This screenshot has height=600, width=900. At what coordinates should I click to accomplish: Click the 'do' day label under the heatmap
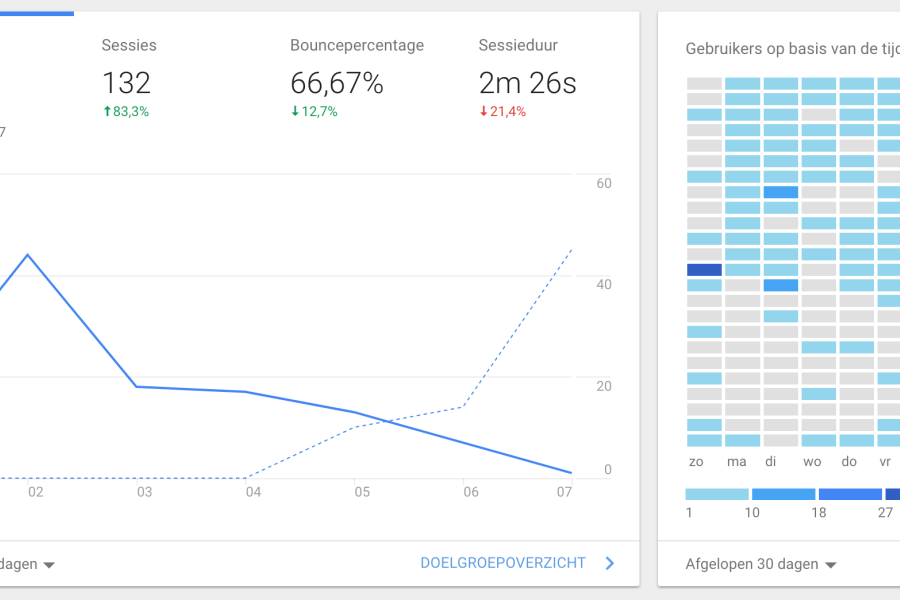pos(849,462)
